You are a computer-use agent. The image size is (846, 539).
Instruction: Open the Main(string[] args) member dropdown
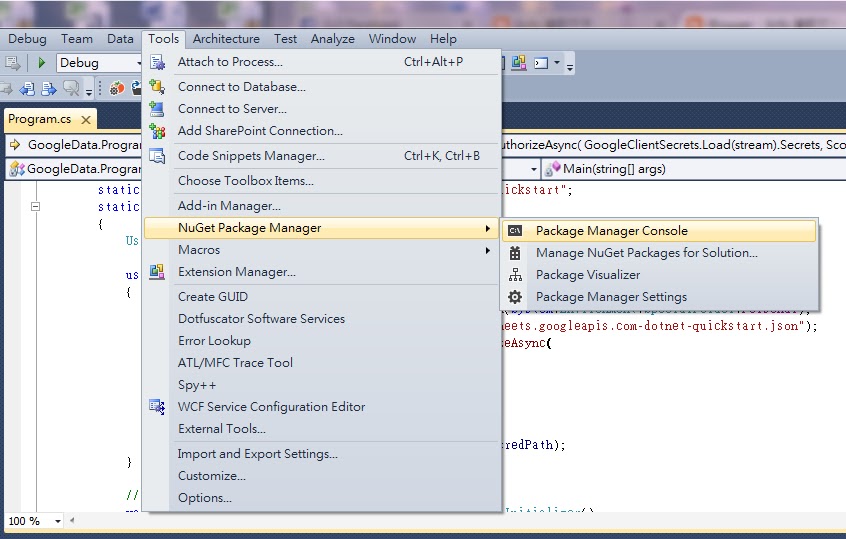pos(694,169)
